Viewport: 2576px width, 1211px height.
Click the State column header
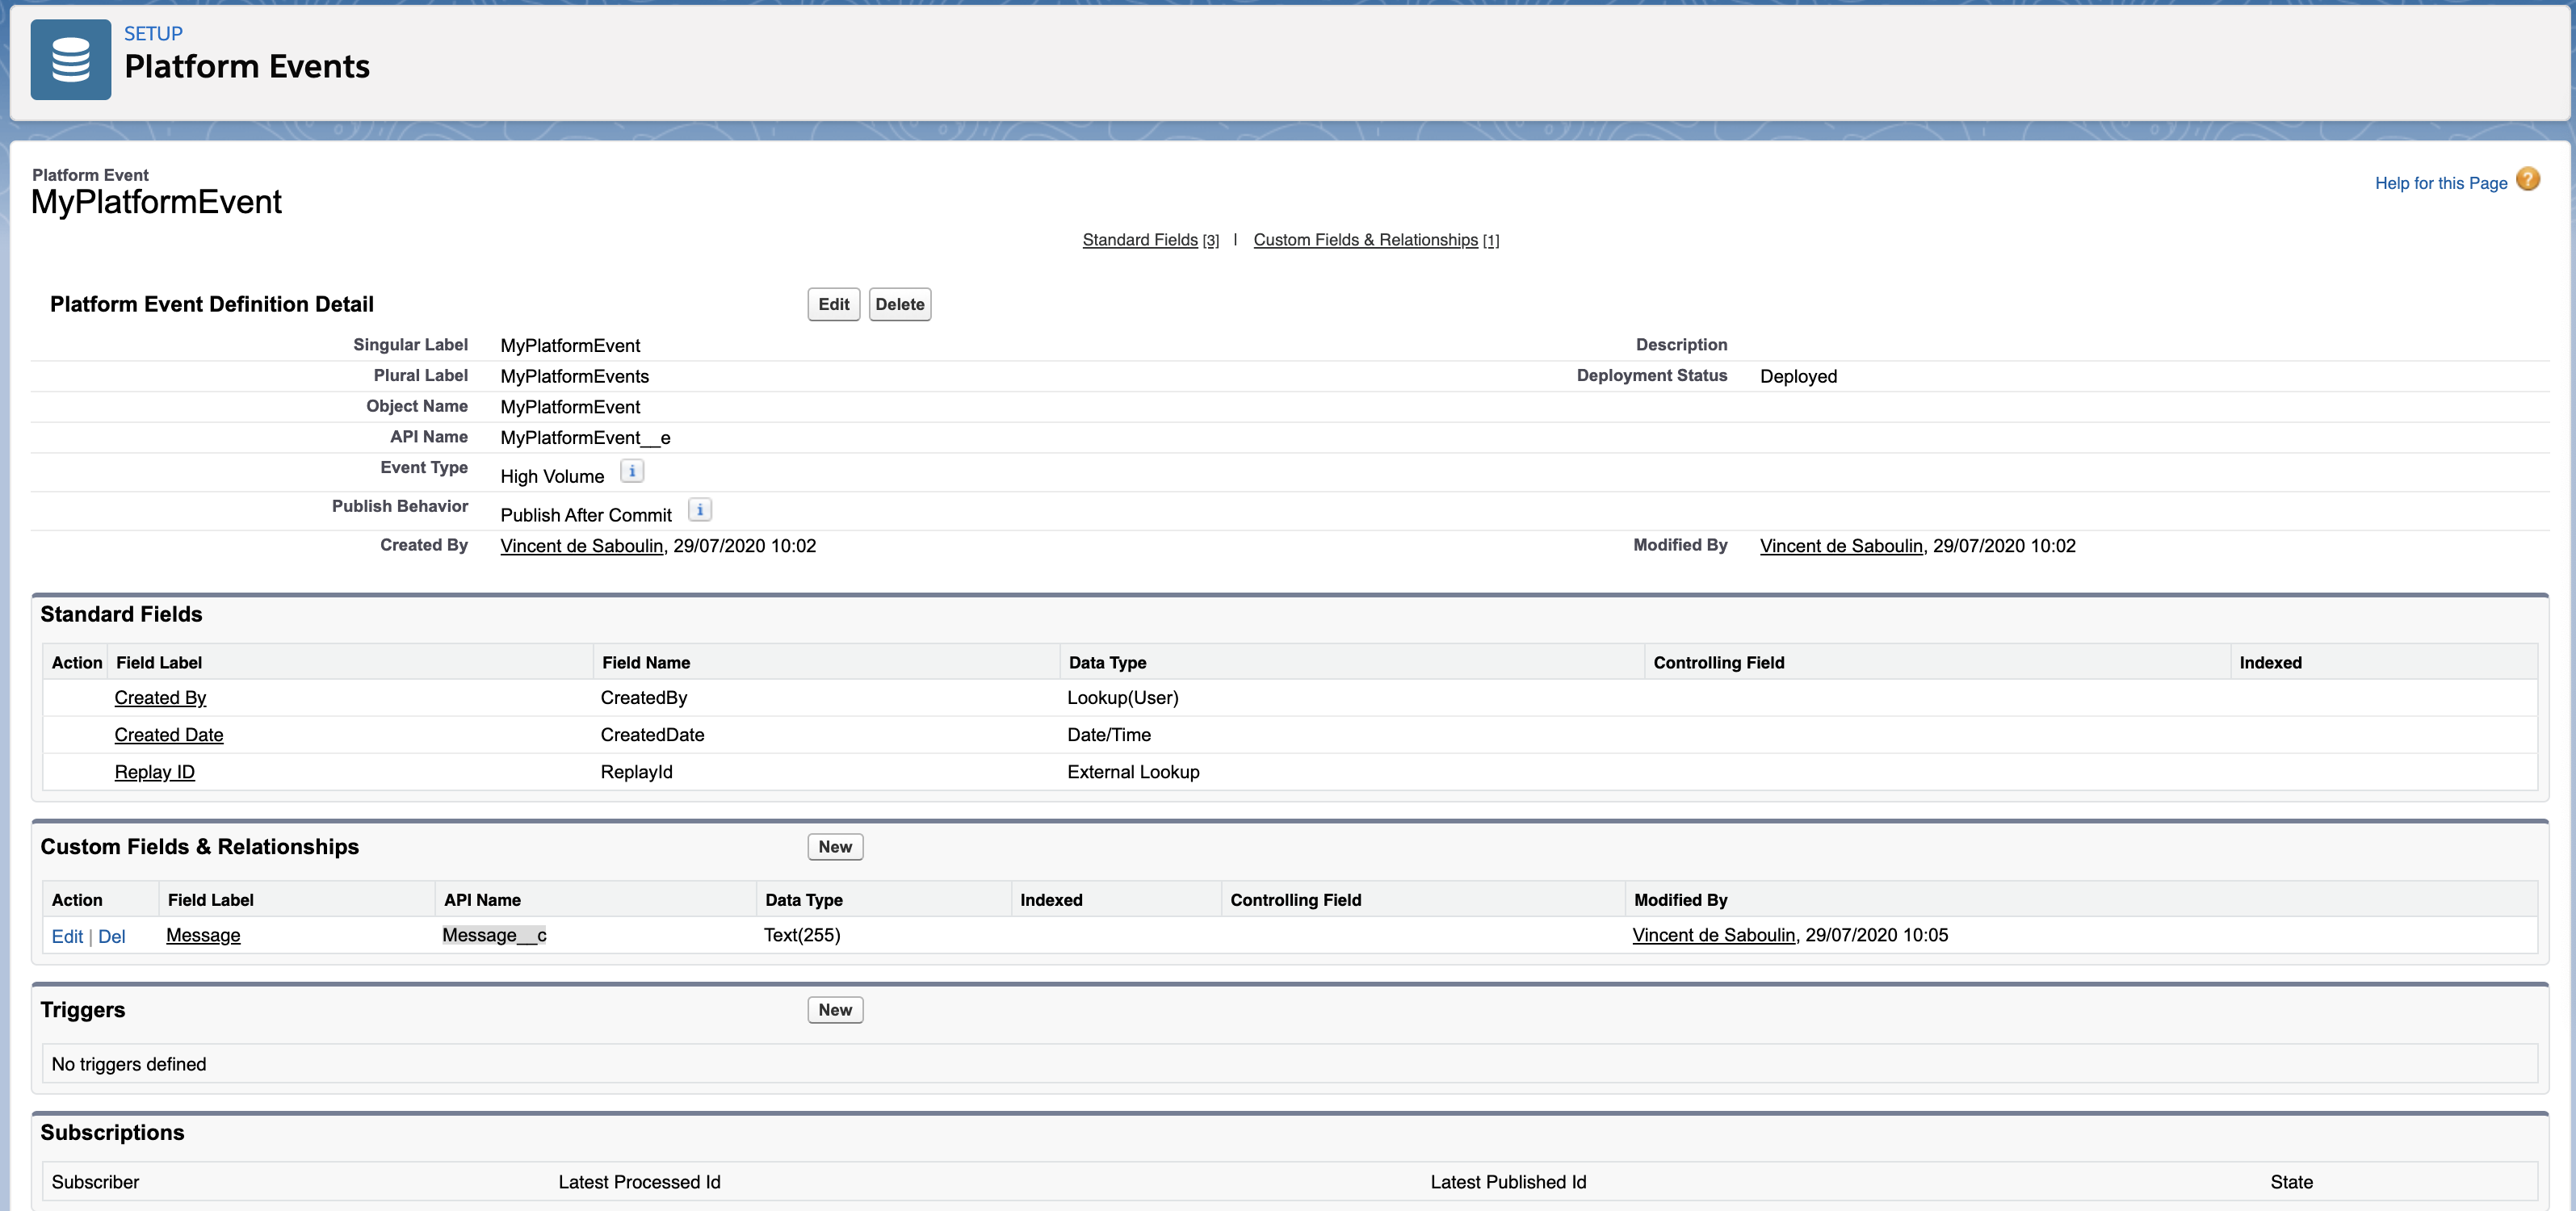(x=2291, y=1183)
